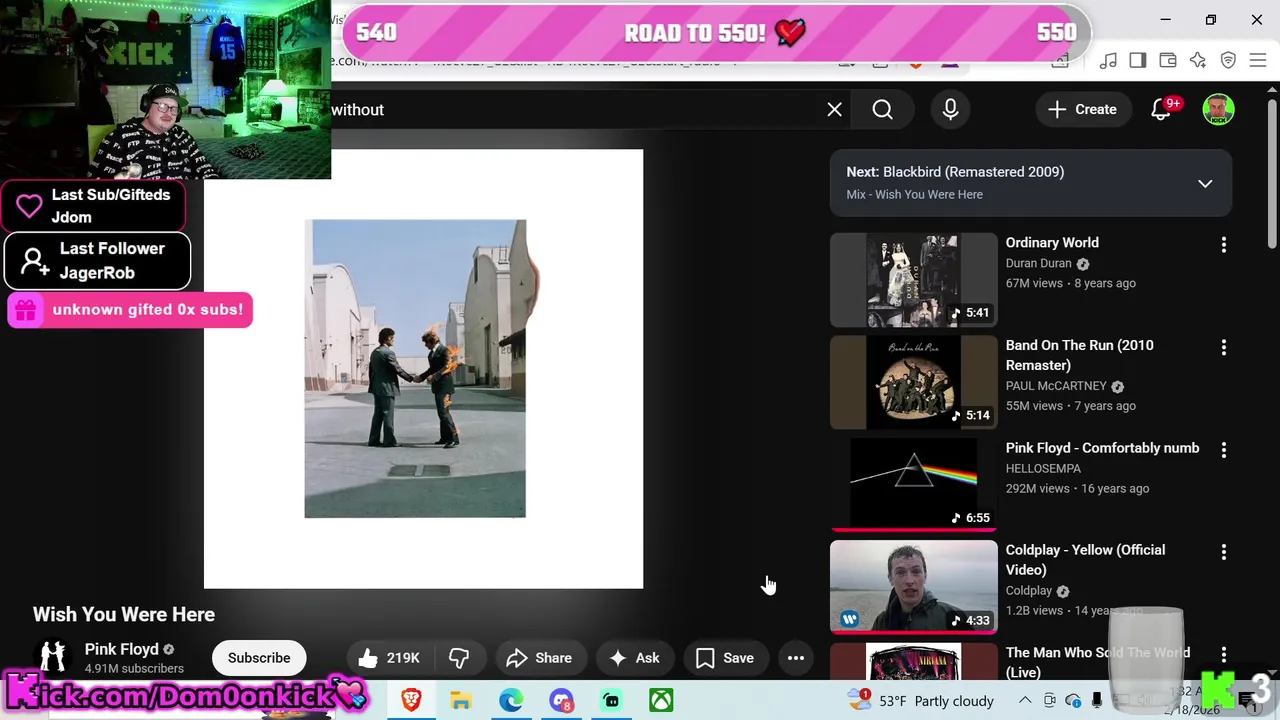Open Discord from the taskbar
Screen dimensions: 1280x720
click(561, 700)
